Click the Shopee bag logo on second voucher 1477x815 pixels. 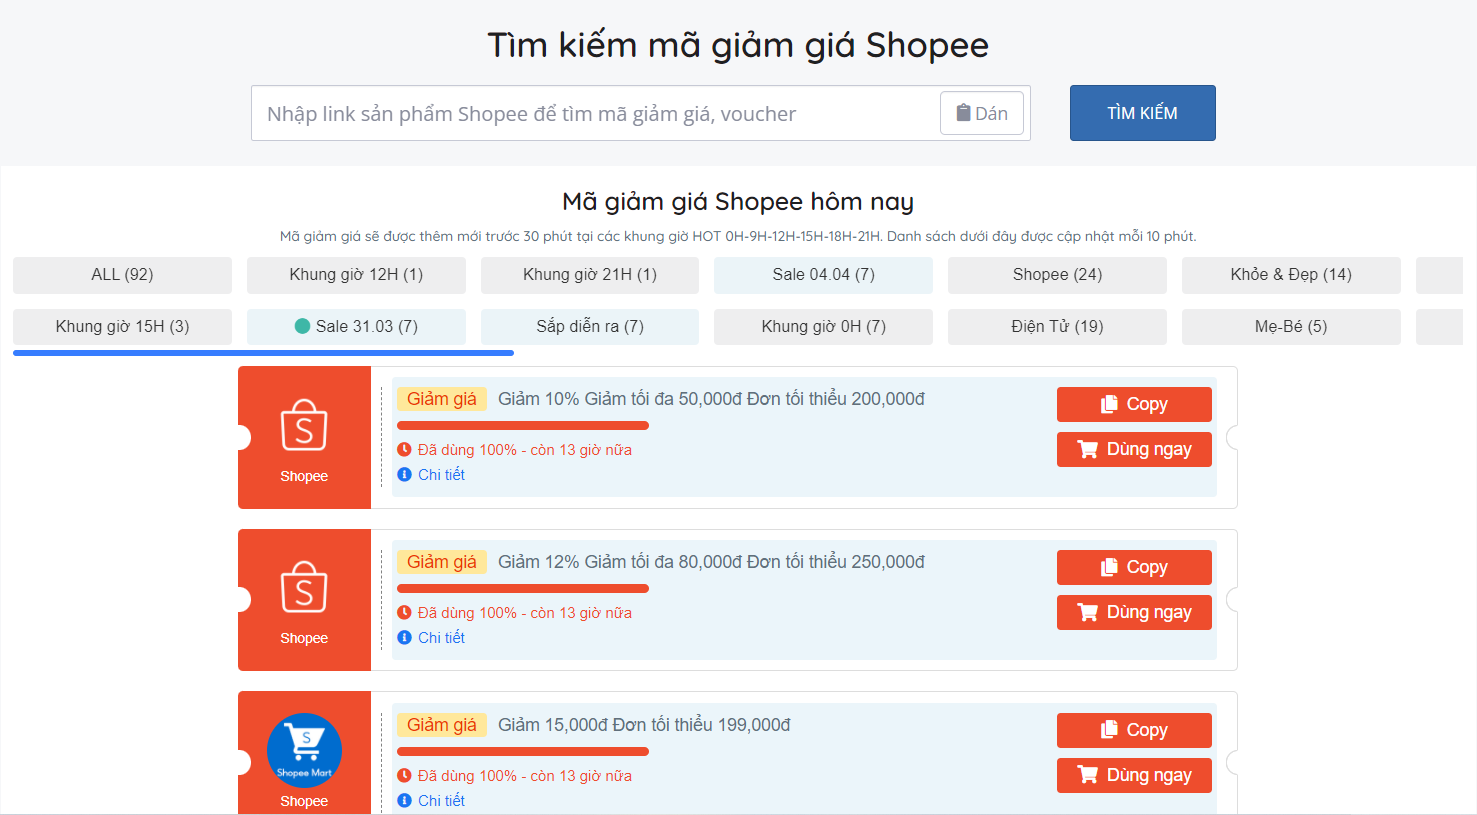[304, 588]
